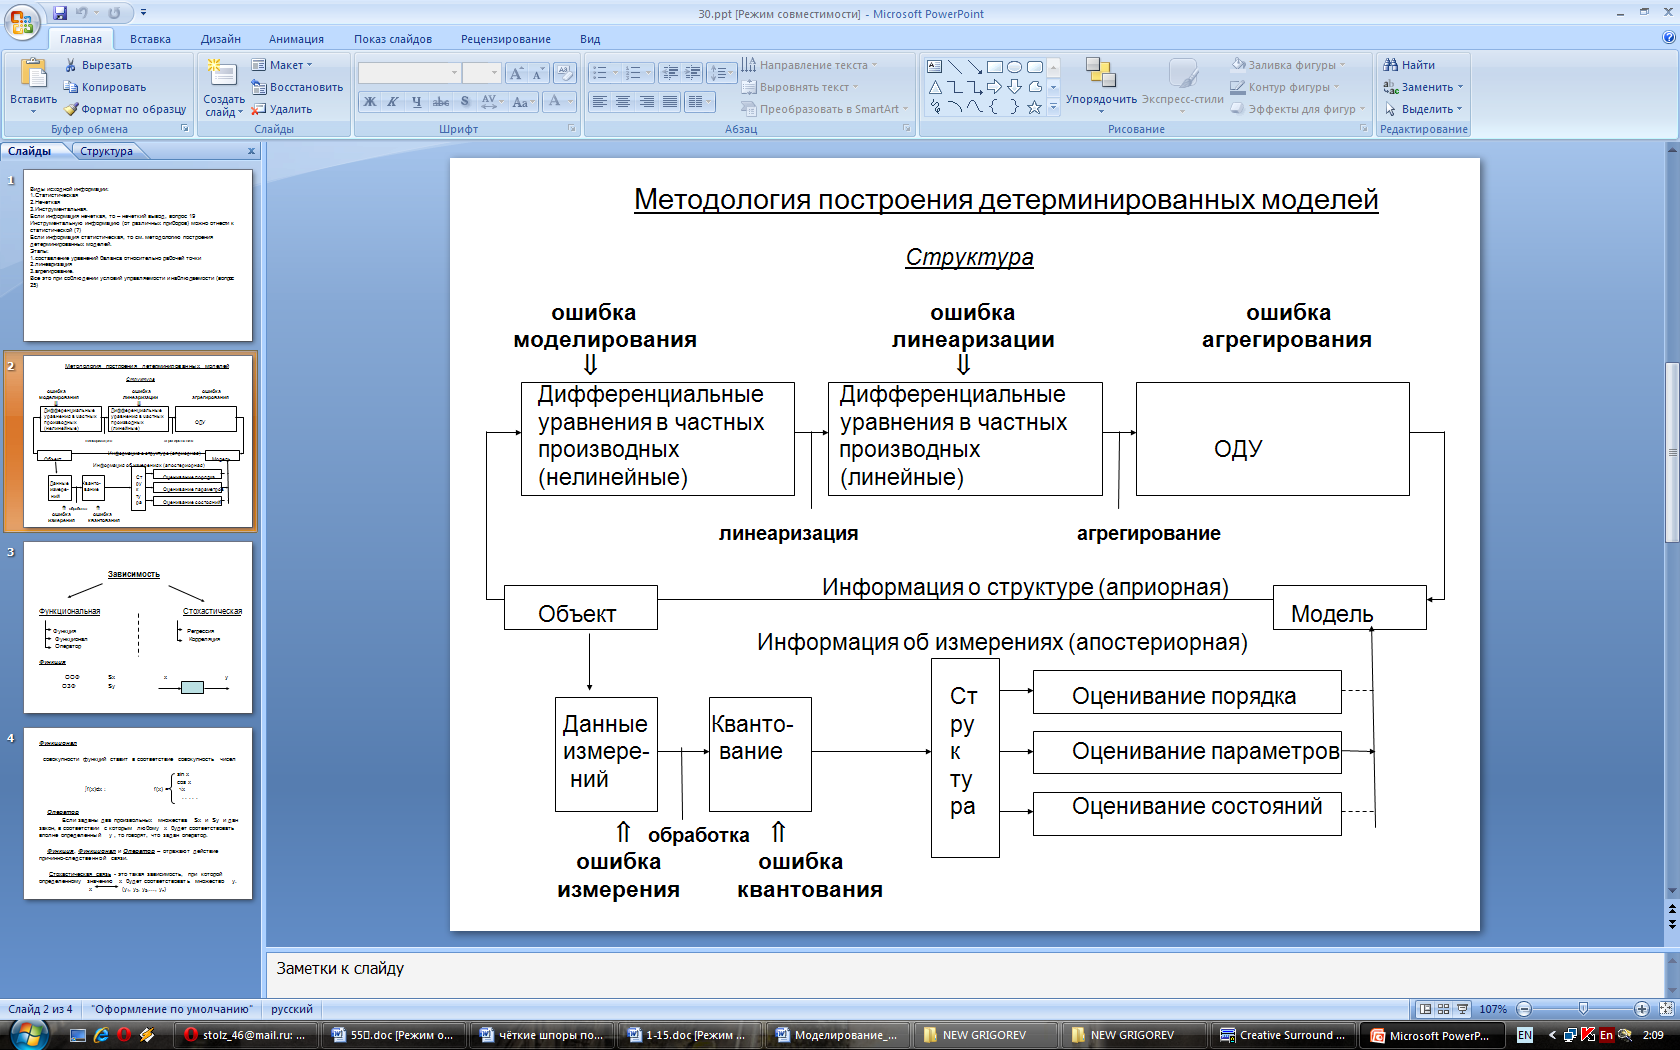Image resolution: width=1680 pixels, height=1050 pixels.
Task: Click the Increase Font Size icon
Action: (516, 73)
